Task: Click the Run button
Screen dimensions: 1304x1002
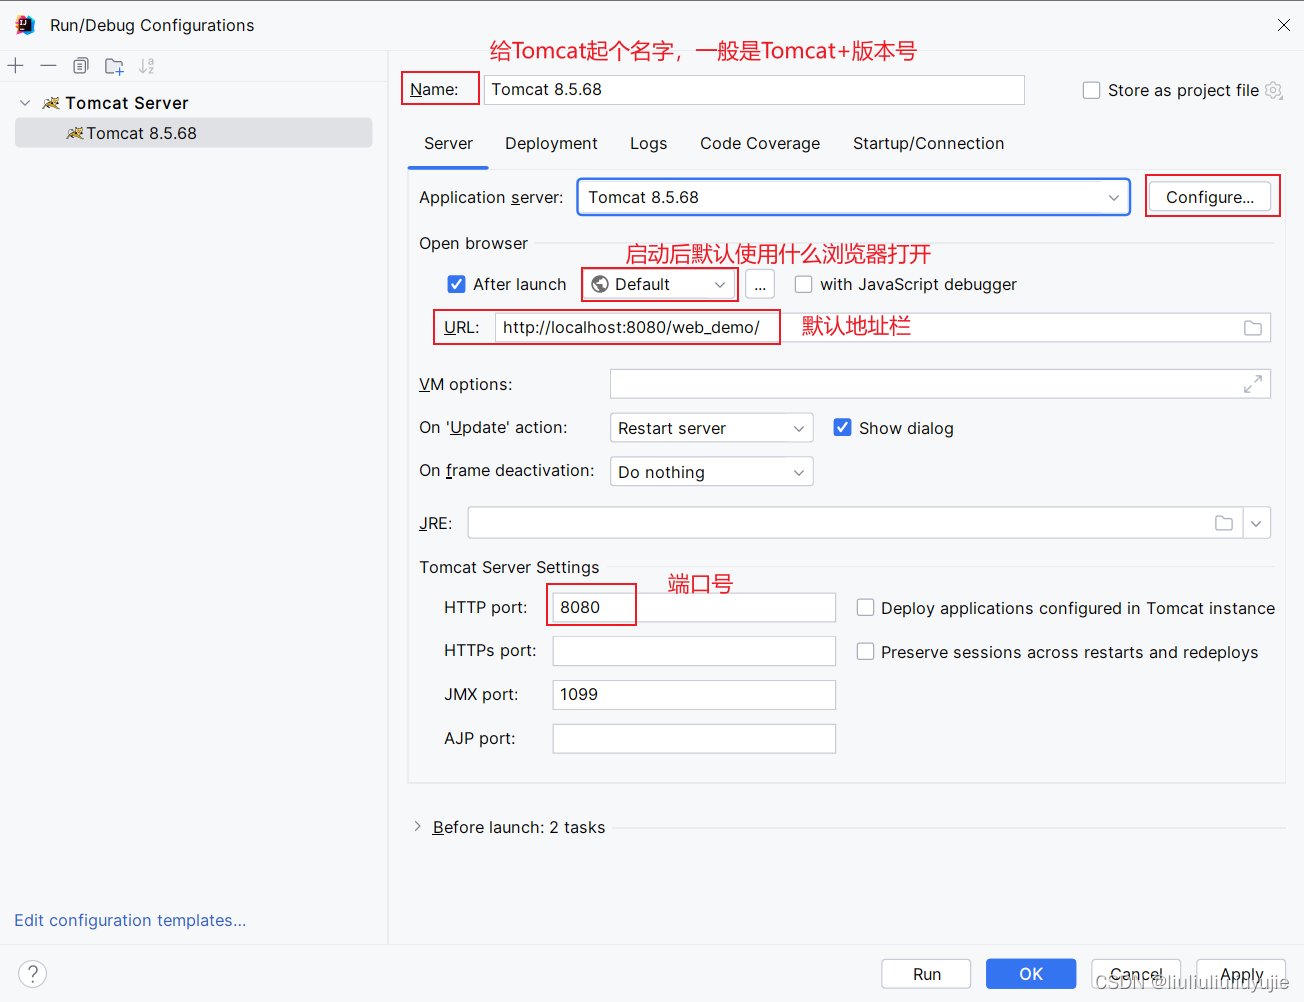Action: point(926,974)
